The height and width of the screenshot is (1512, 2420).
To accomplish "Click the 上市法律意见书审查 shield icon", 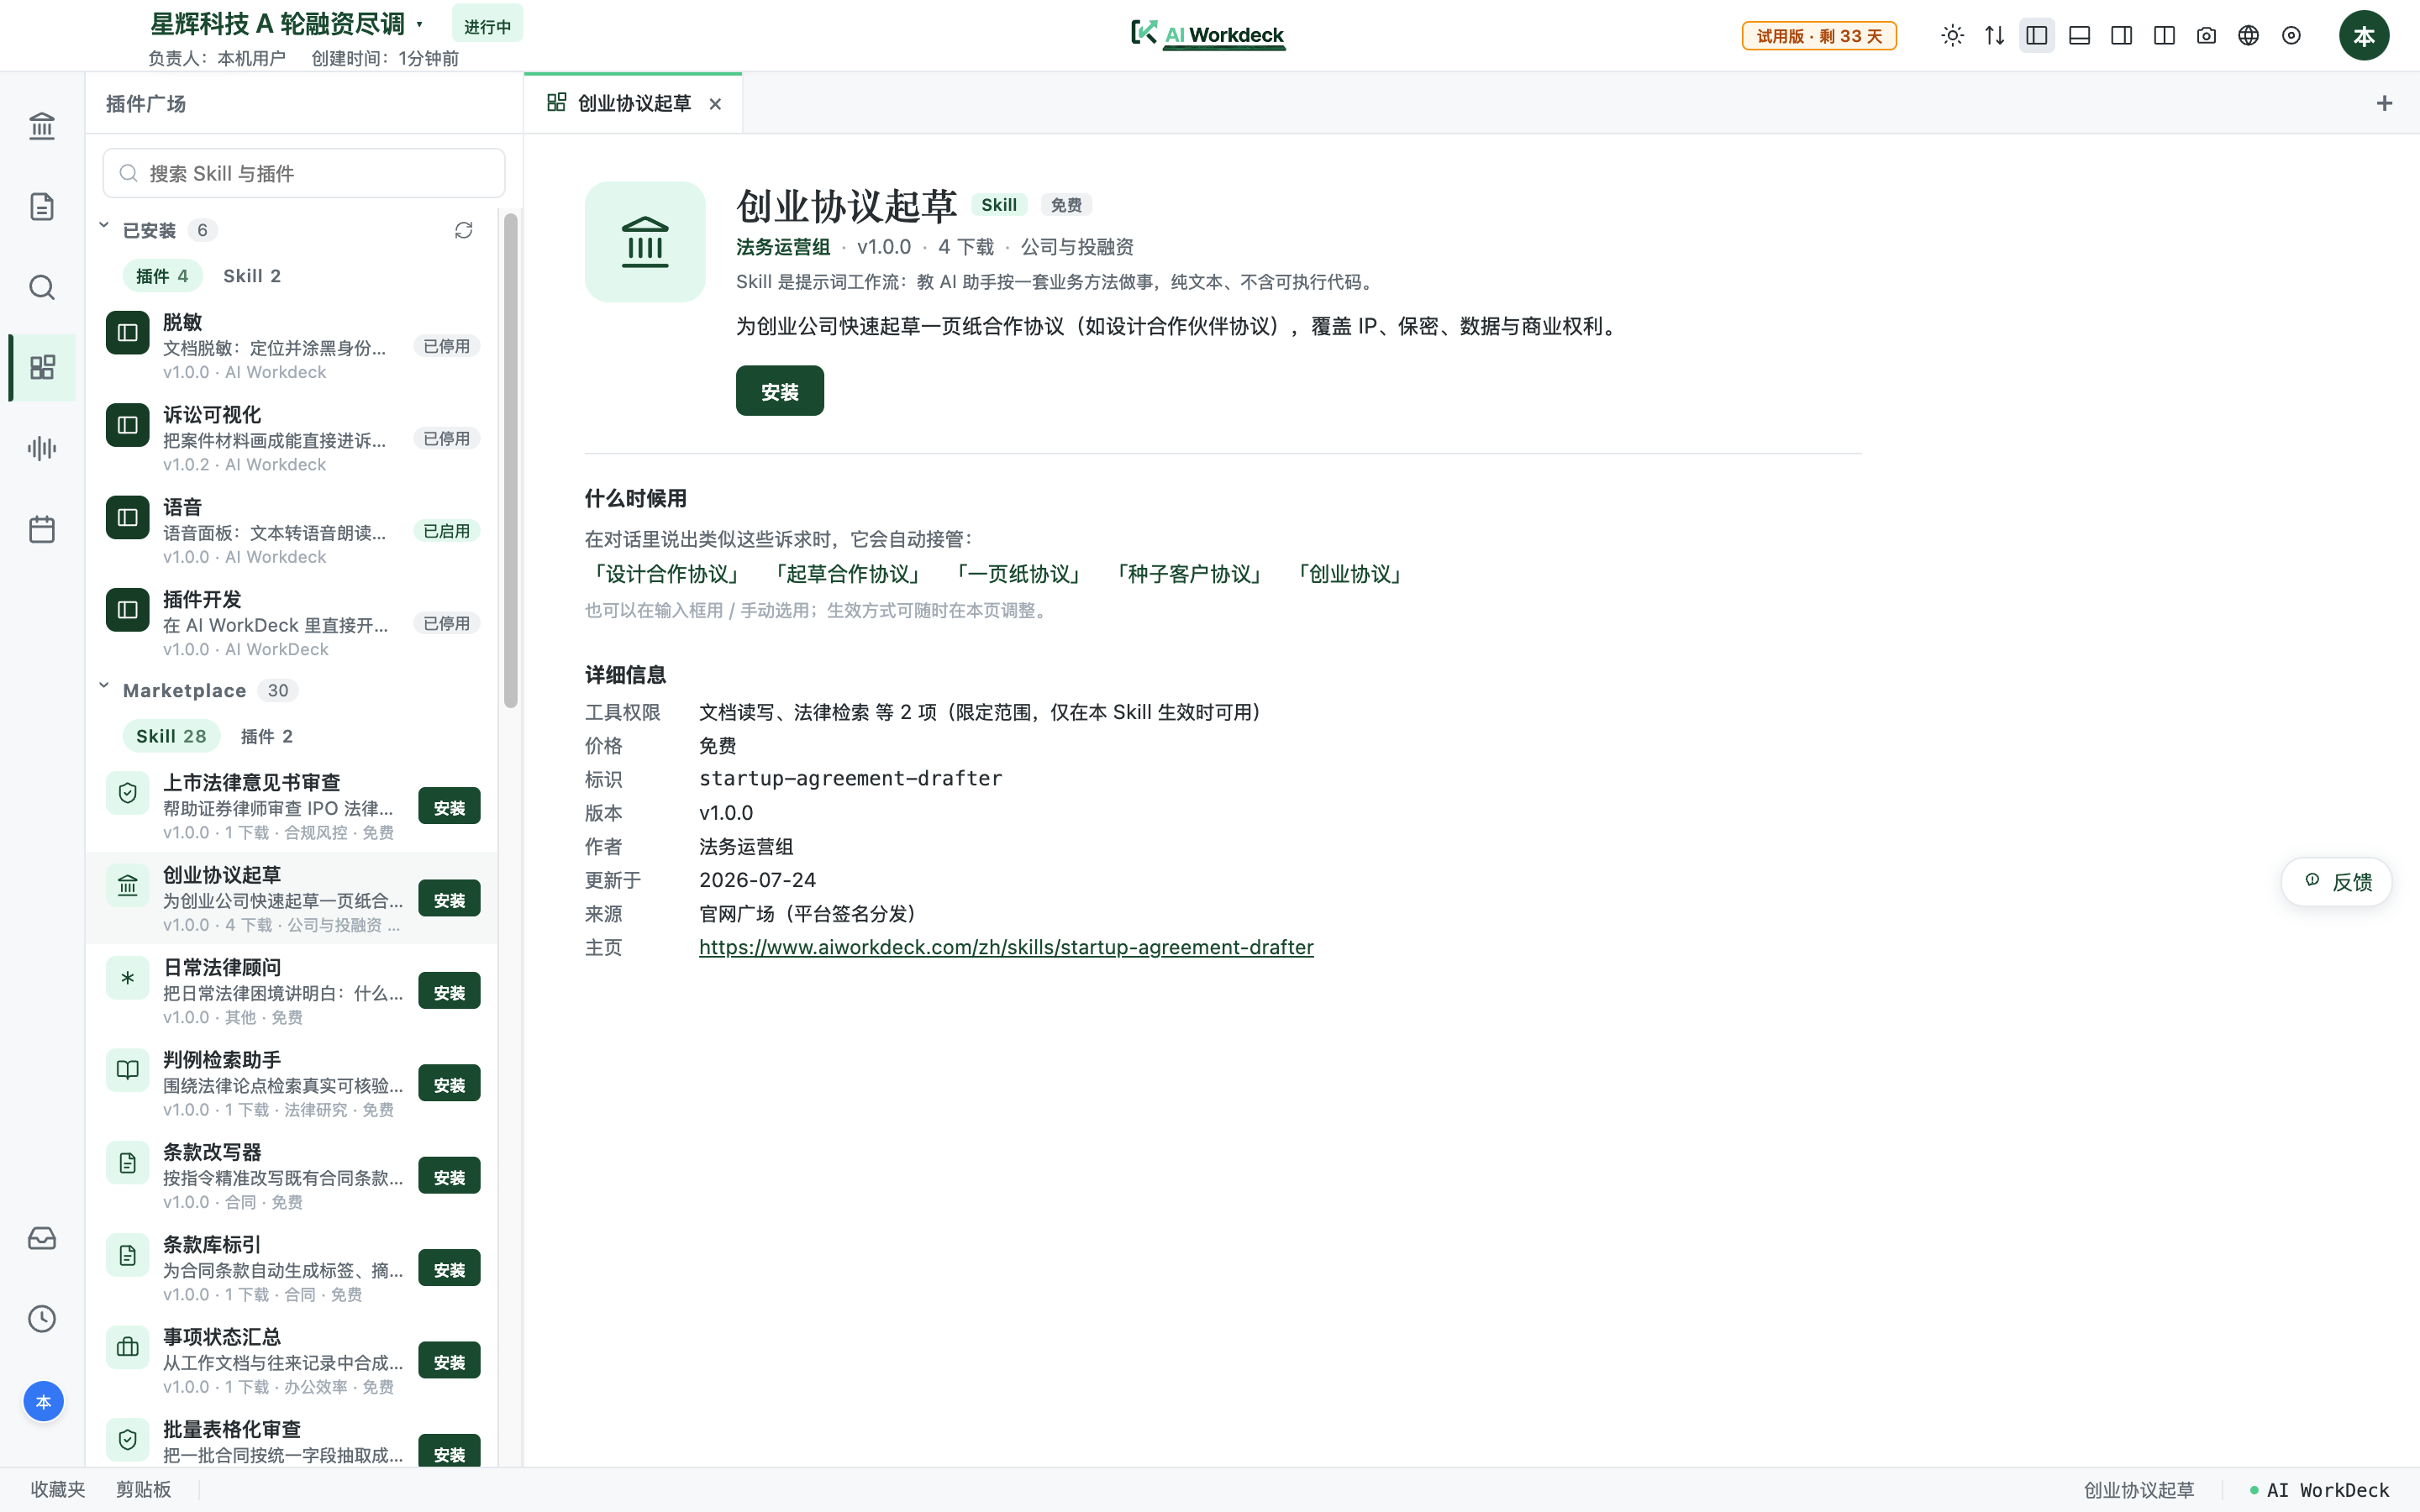I will point(127,793).
